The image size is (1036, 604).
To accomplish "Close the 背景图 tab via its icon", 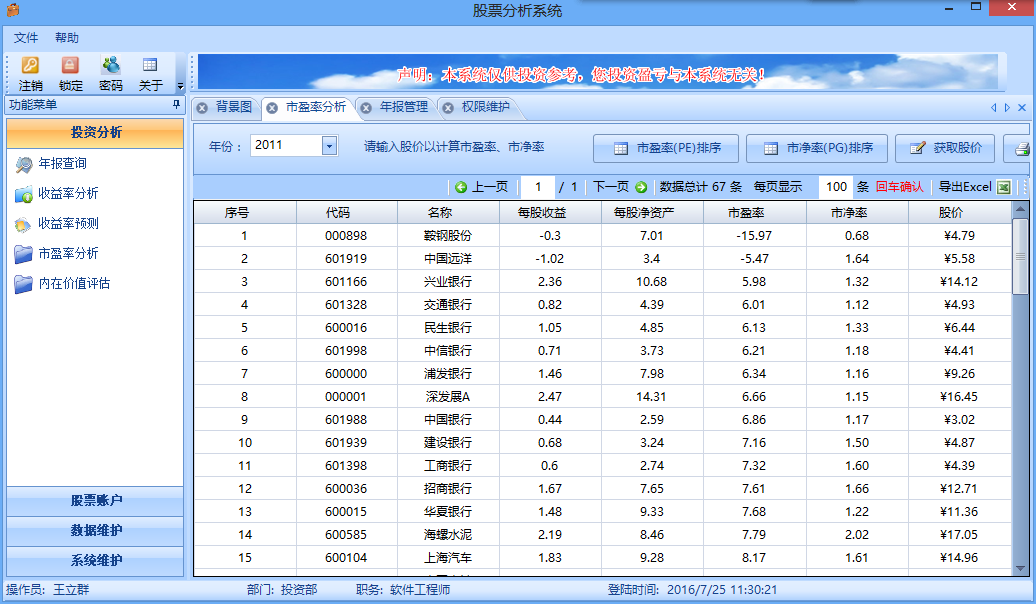I will pyautogui.click(x=203, y=108).
